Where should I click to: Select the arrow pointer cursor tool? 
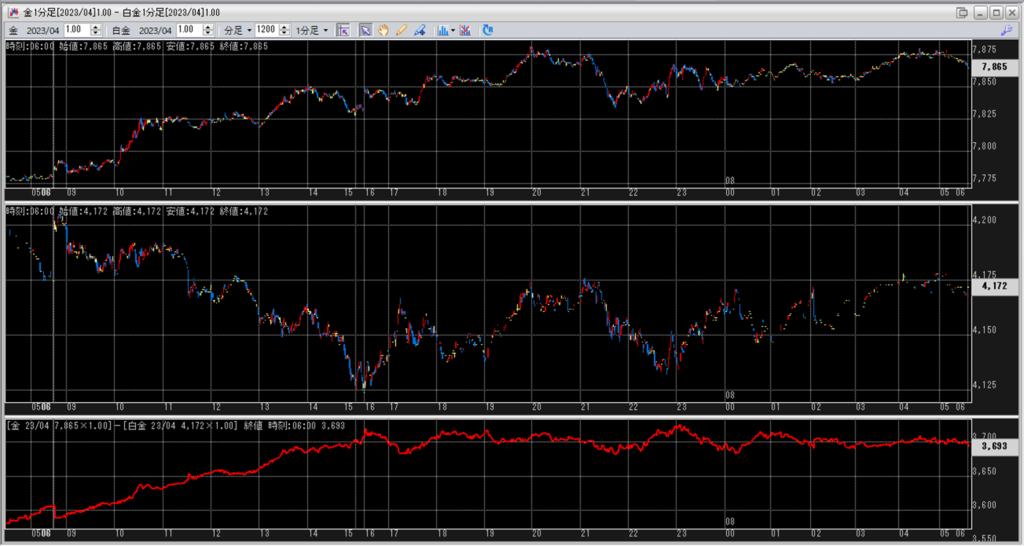tap(366, 30)
